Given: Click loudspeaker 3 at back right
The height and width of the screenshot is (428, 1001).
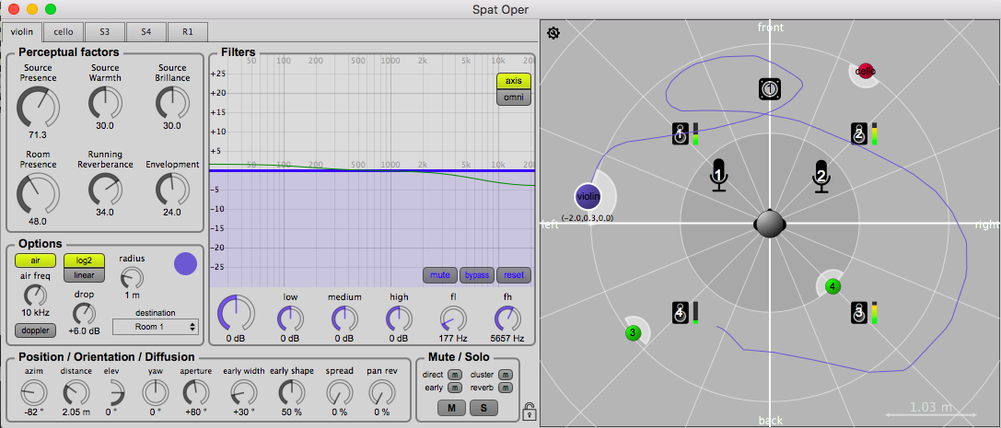Looking at the screenshot, I should [859, 313].
